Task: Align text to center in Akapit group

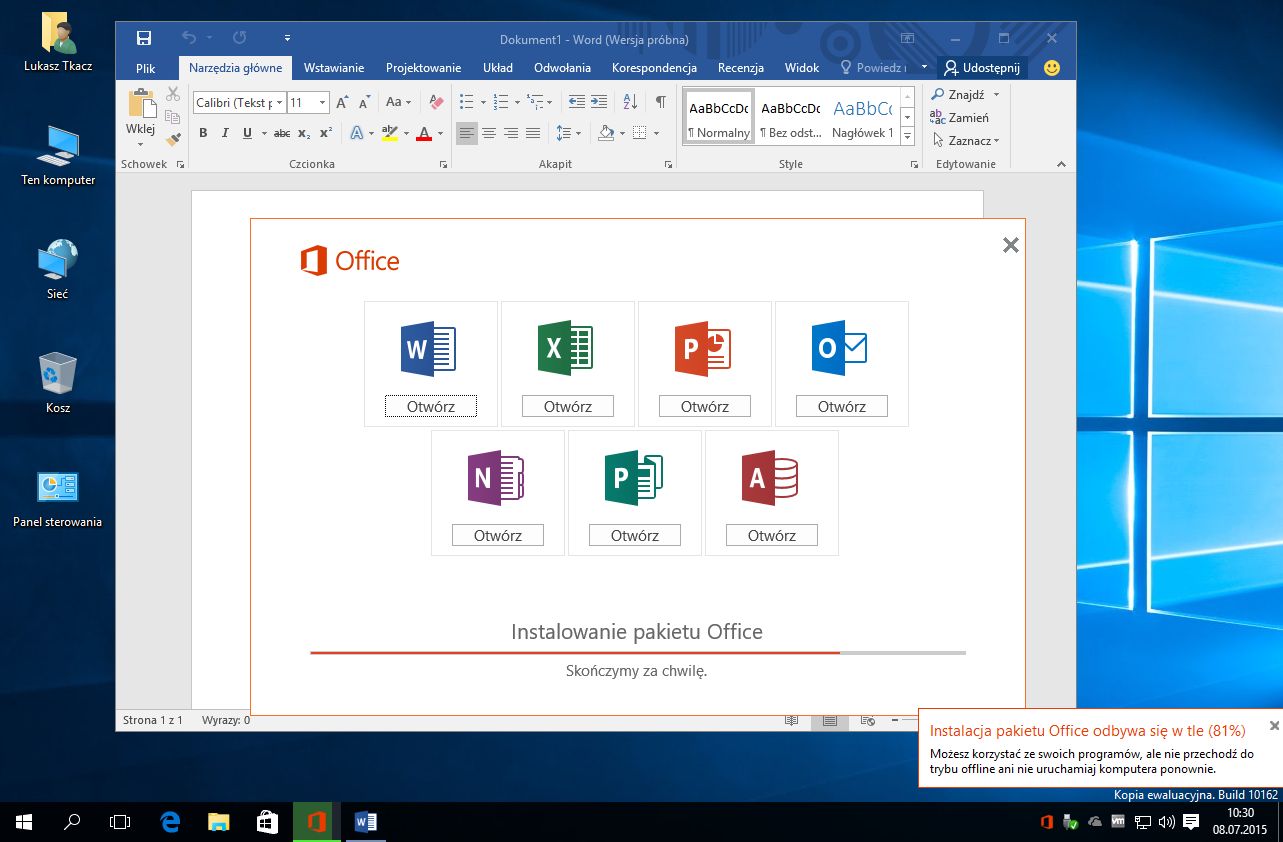Action: pyautogui.click(x=489, y=133)
